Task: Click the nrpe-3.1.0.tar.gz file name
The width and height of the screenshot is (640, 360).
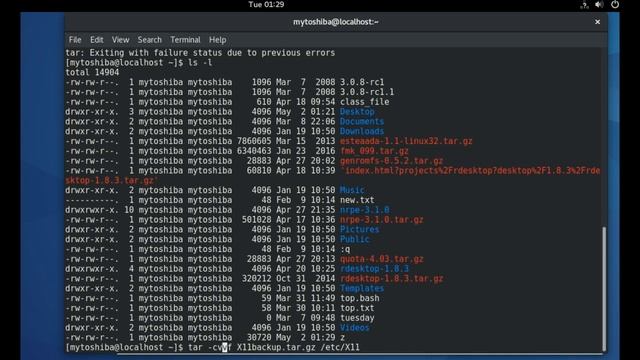Action: pyautogui.click(x=382, y=219)
